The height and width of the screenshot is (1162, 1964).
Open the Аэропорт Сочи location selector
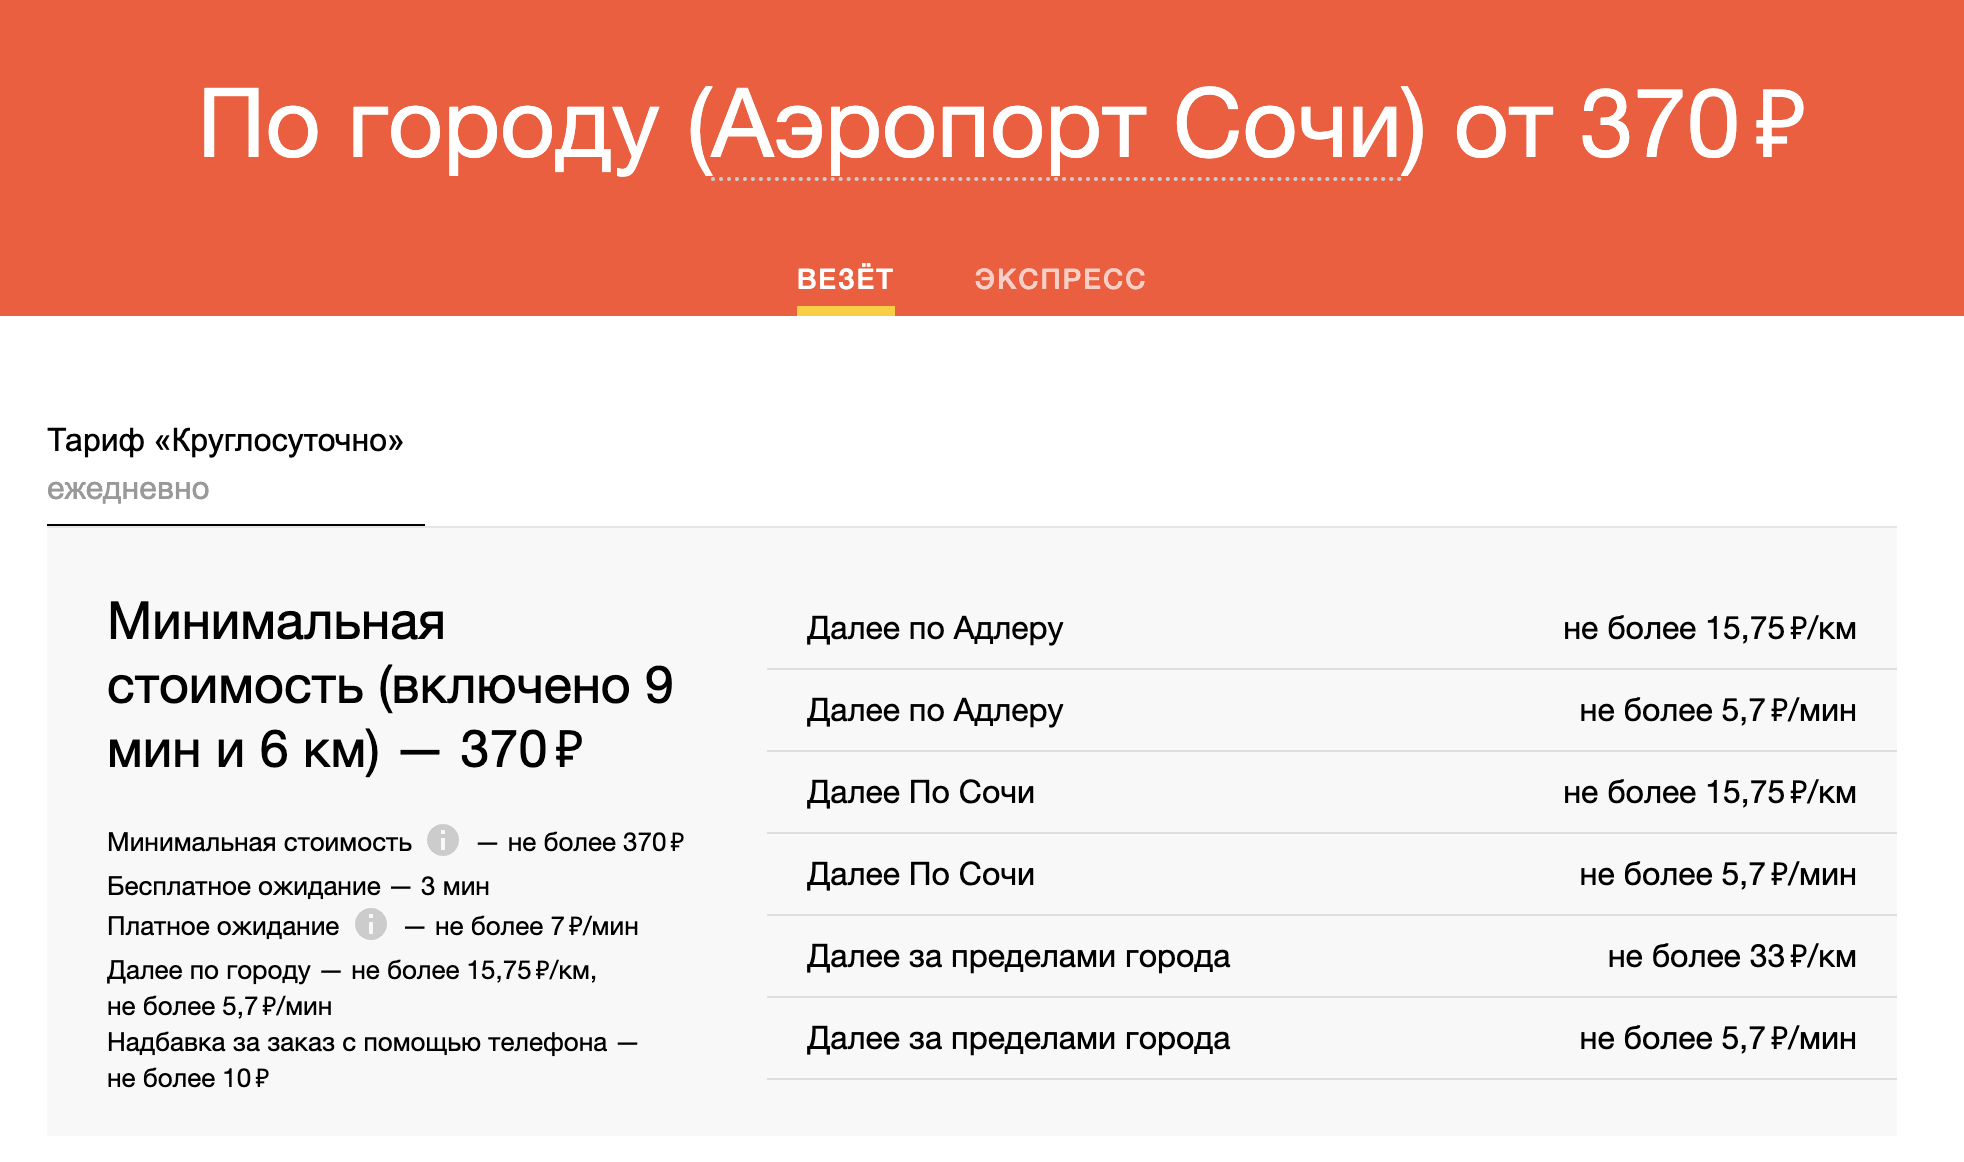click(1055, 125)
